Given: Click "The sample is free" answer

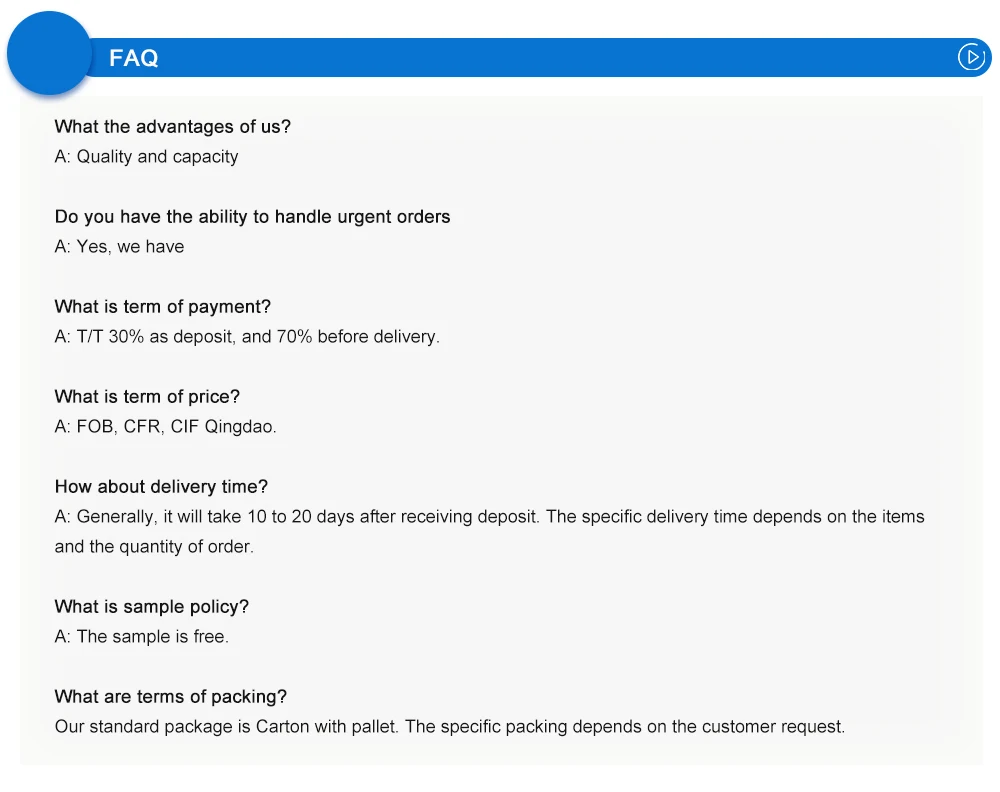Looking at the screenshot, I should point(141,637).
